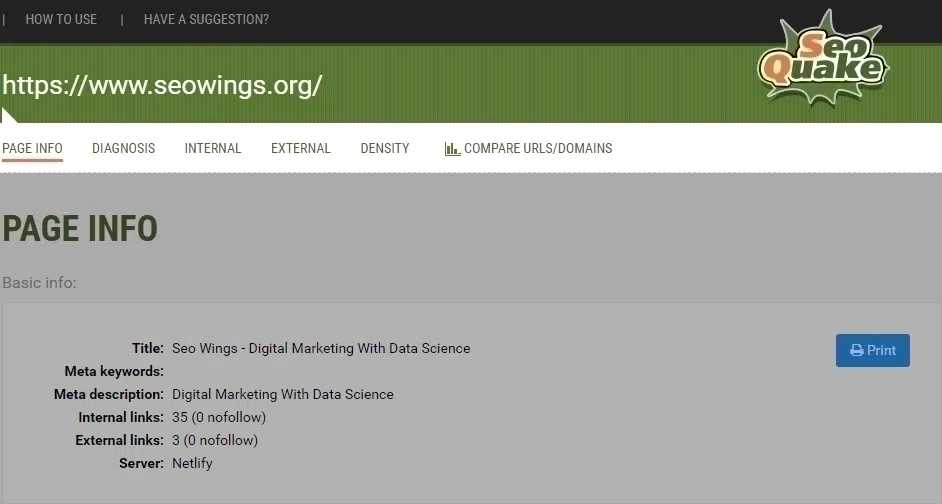Click the https://www.seowings.org/ URL text
Image resolution: width=942 pixels, height=504 pixels.
[162, 85]
